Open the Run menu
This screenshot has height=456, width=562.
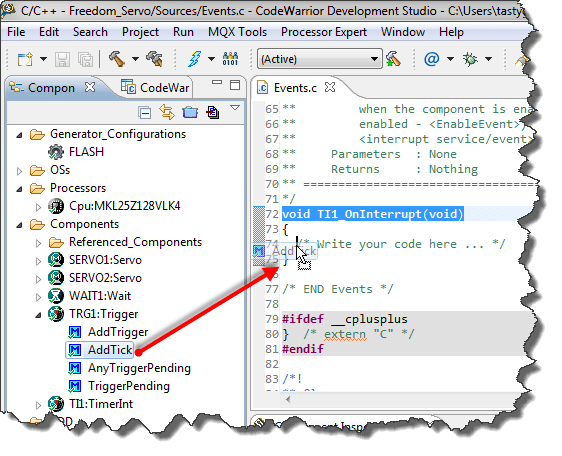(x=183, y=32)
